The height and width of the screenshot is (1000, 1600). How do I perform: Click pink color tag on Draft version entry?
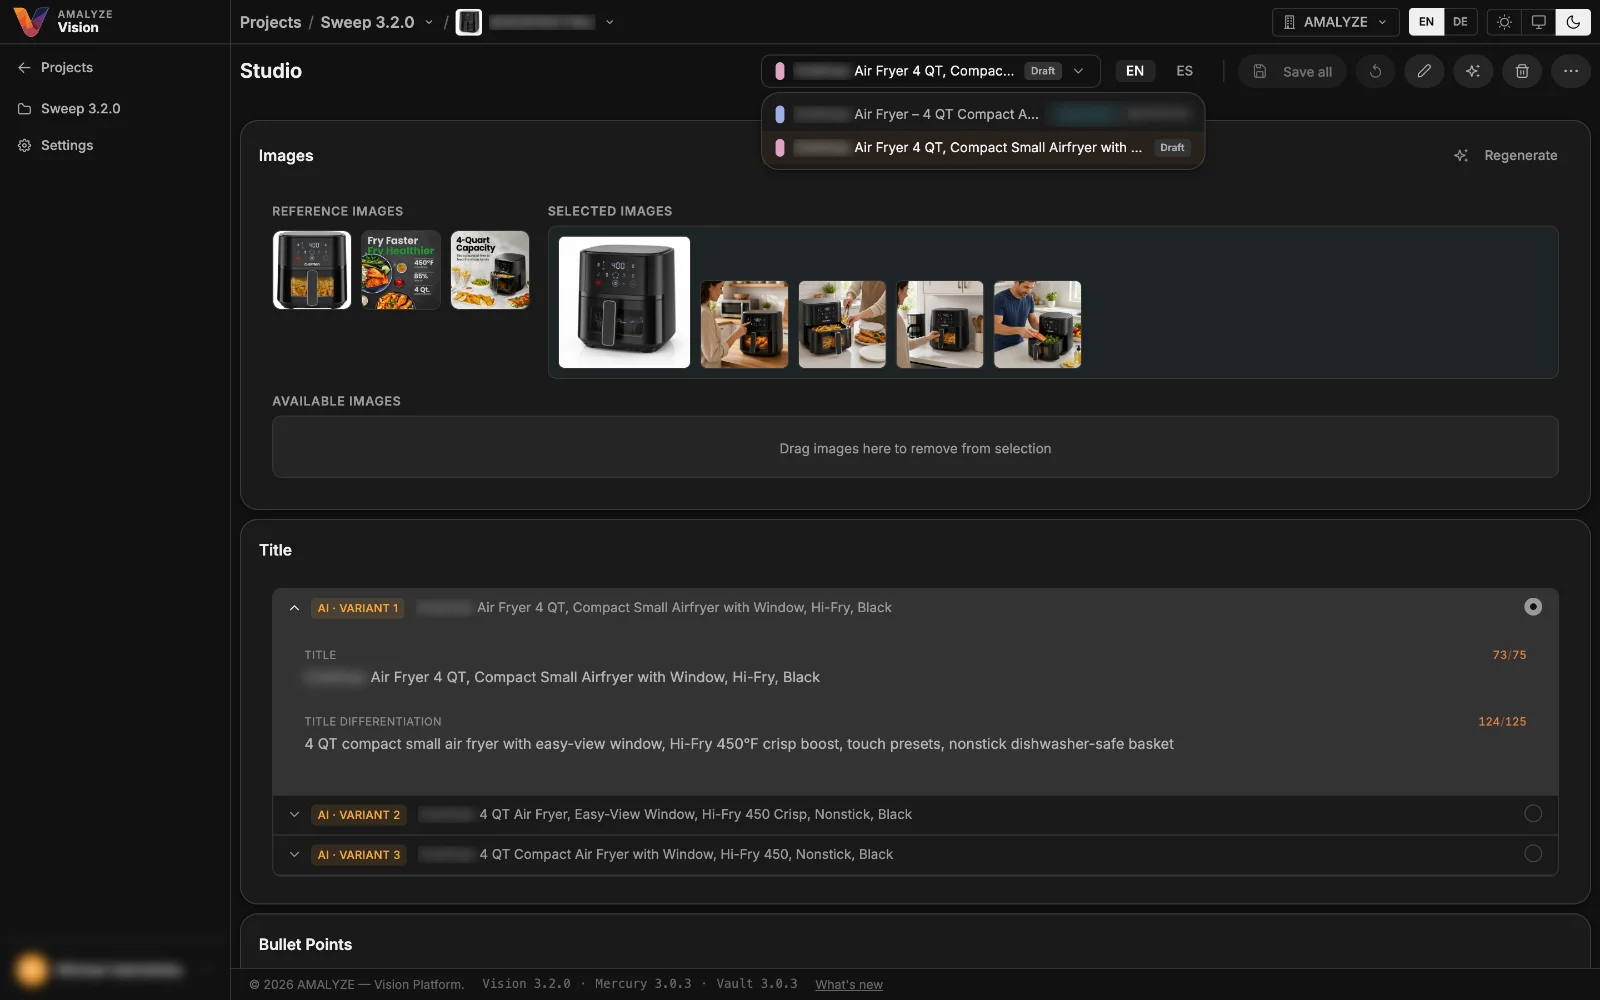[x=780, y=147]
